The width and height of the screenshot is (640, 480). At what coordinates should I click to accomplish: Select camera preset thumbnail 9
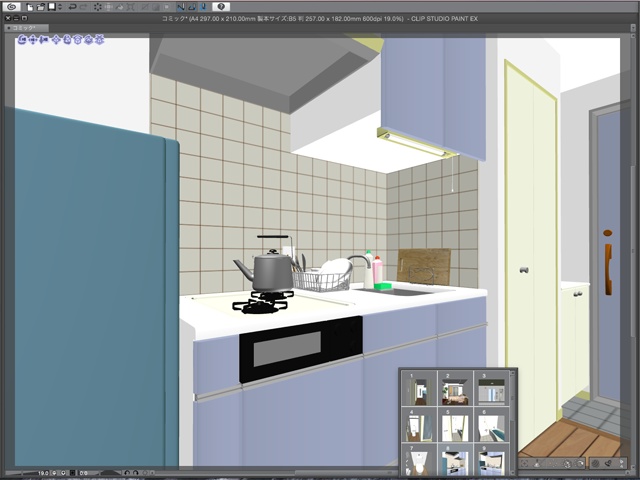(x=491, y=460)
